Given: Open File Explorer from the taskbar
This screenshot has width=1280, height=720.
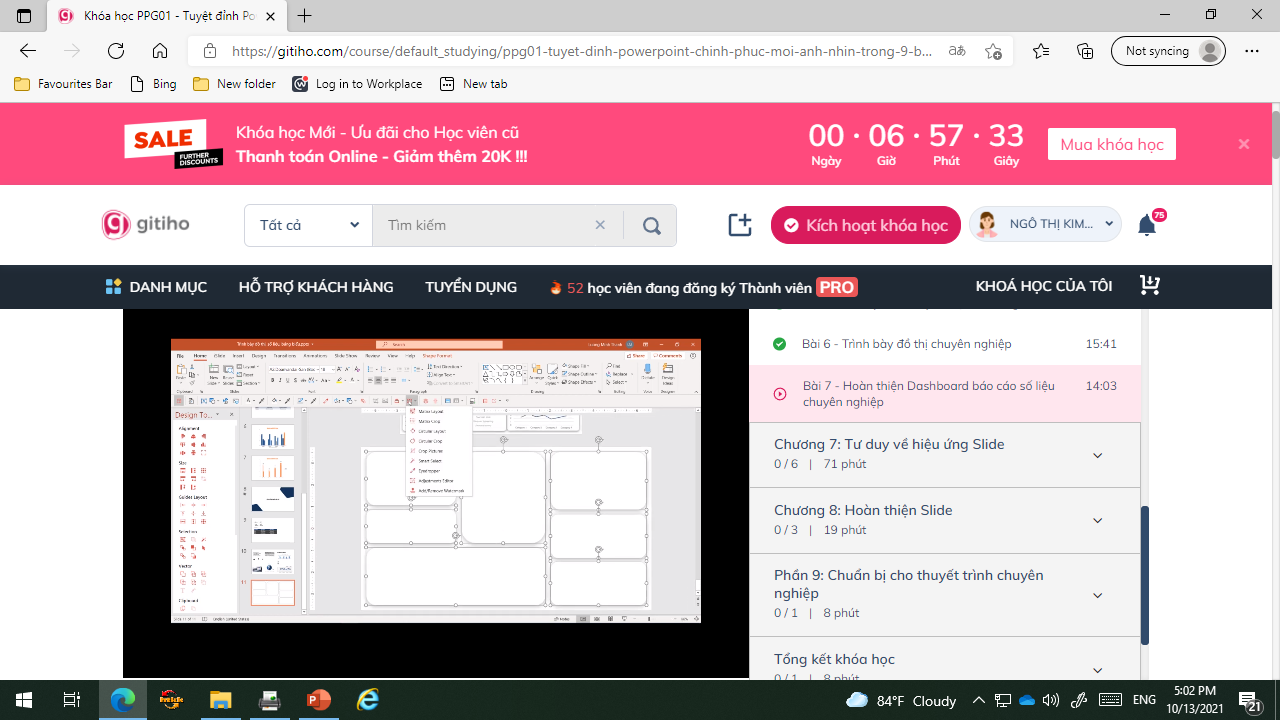Looking at the screenshot, I should click(220, 700).
